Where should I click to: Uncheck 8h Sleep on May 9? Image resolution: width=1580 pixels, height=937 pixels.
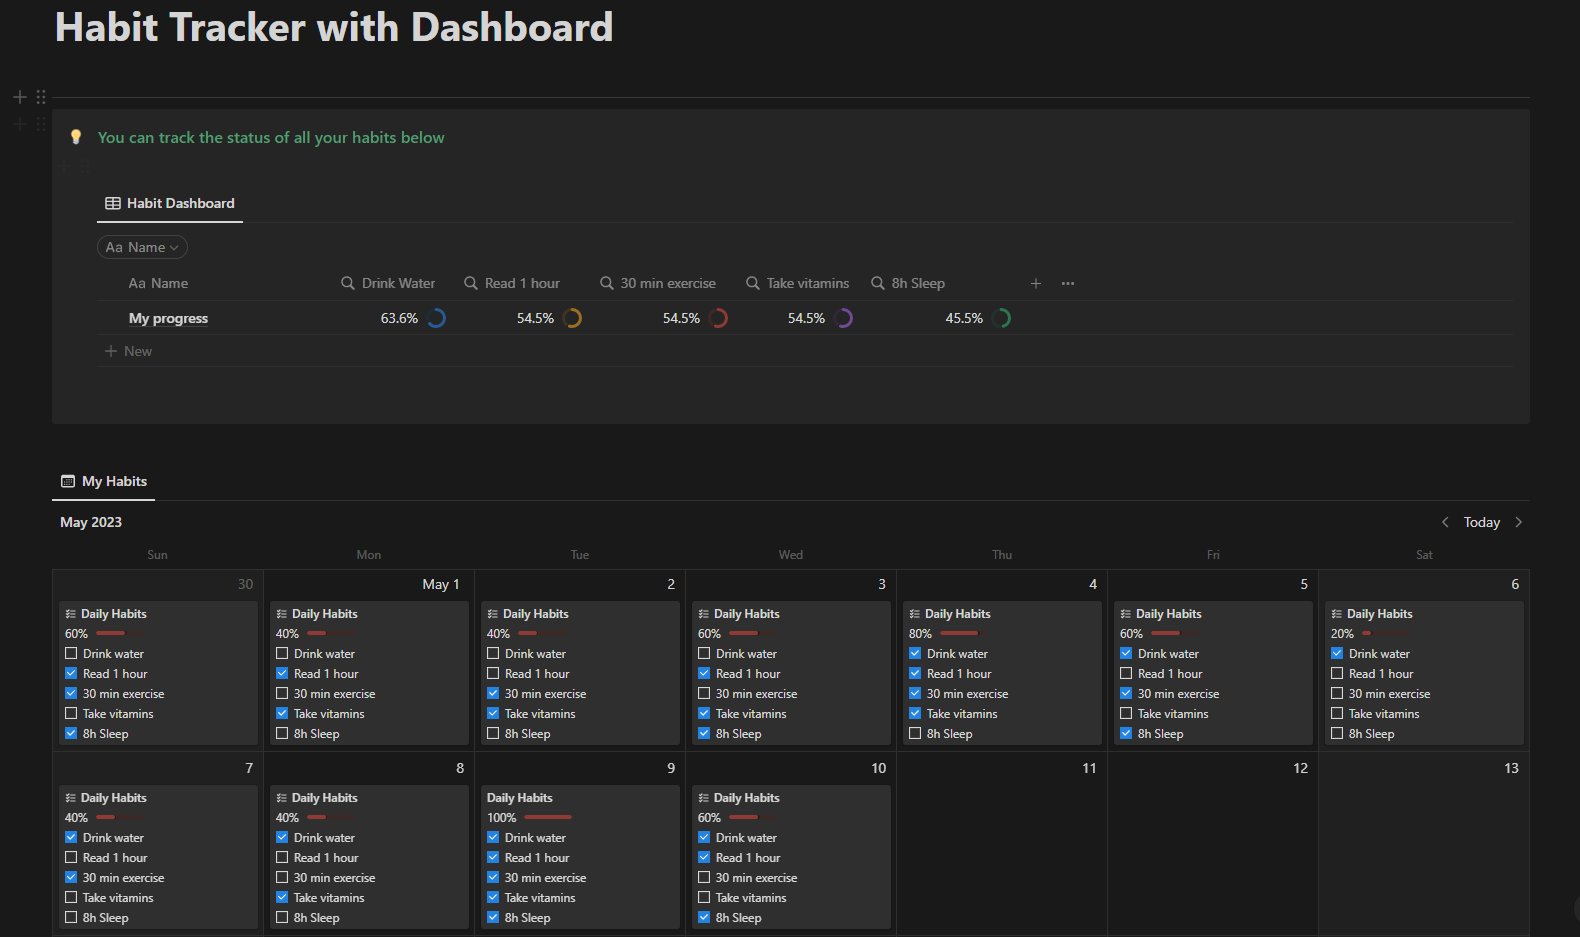pyautogui.click(x=493, y=917)
